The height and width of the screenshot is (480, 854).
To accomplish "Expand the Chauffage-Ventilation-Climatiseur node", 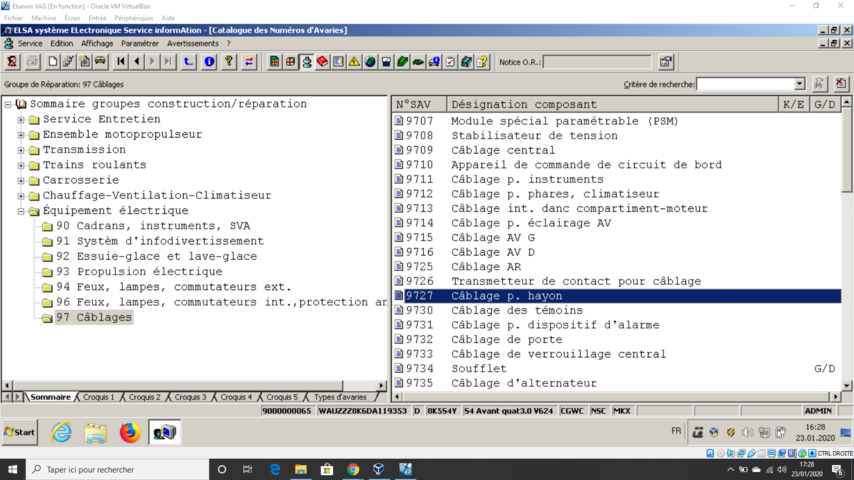I will point(21,196).
